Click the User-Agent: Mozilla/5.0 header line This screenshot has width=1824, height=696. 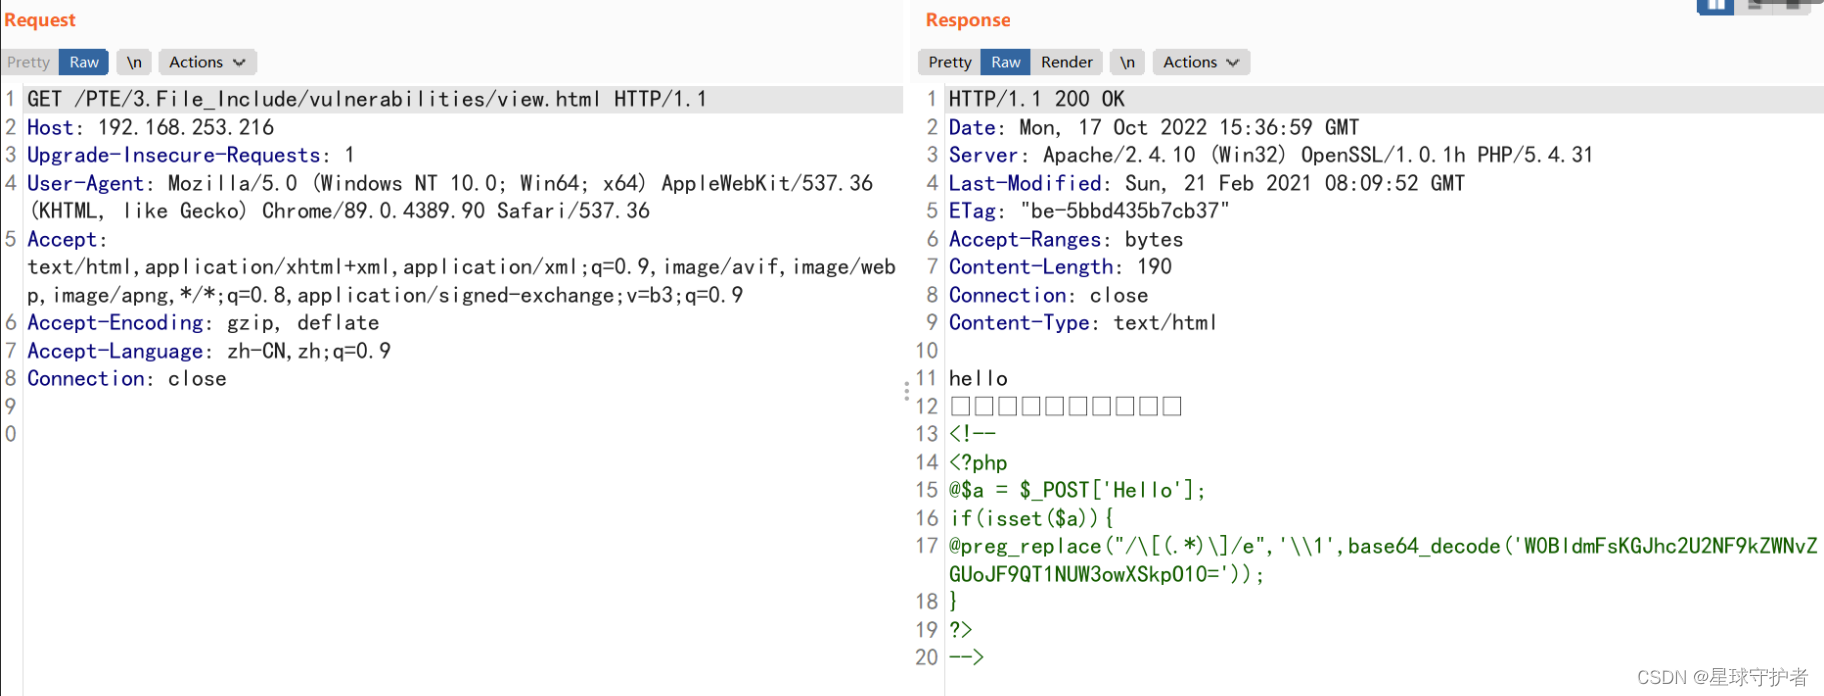click(x=450, y=183)
